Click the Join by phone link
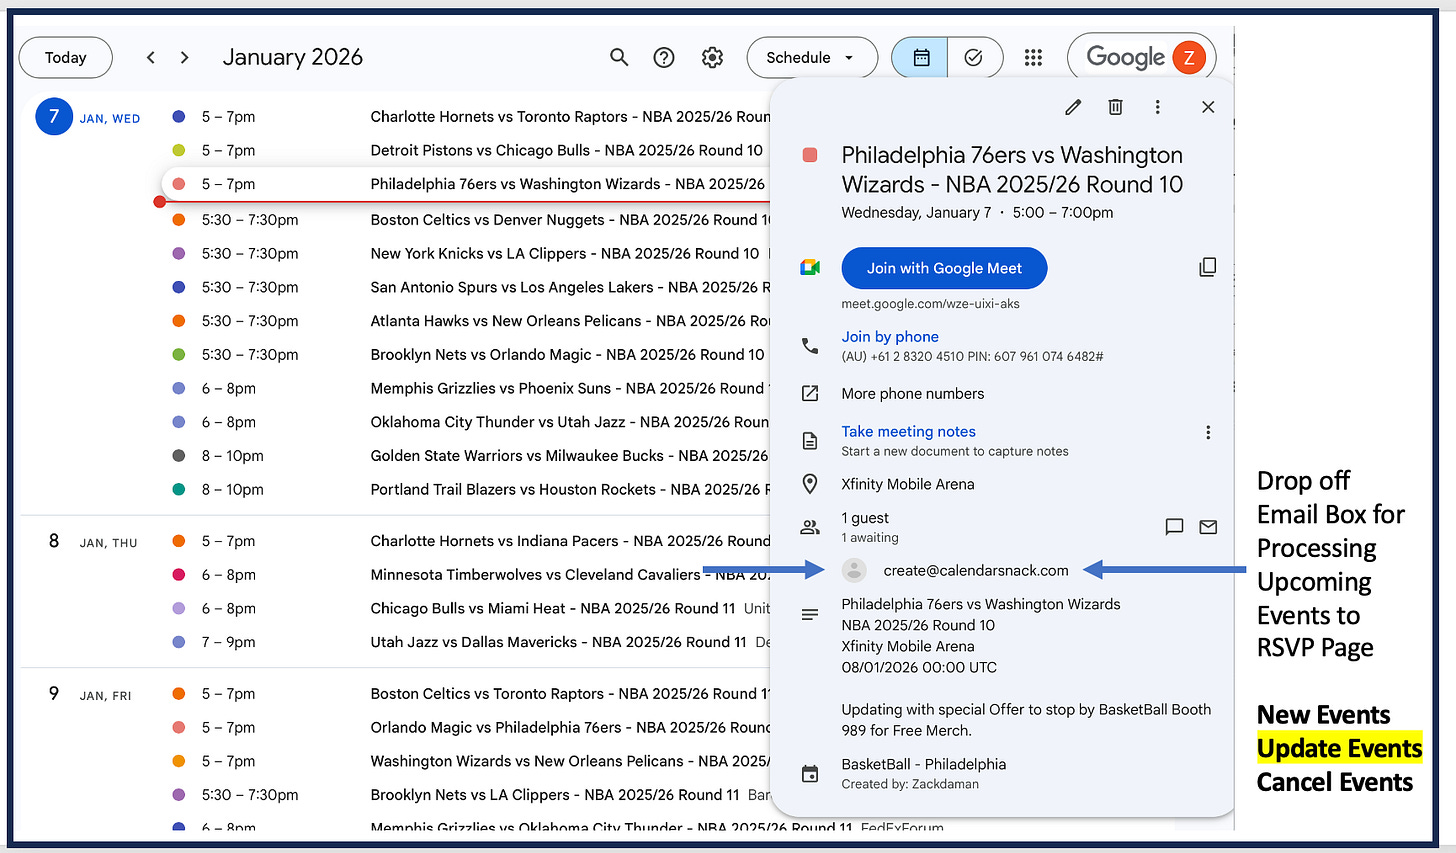This screenshot has height=853, width=1456. click(890, 337)
